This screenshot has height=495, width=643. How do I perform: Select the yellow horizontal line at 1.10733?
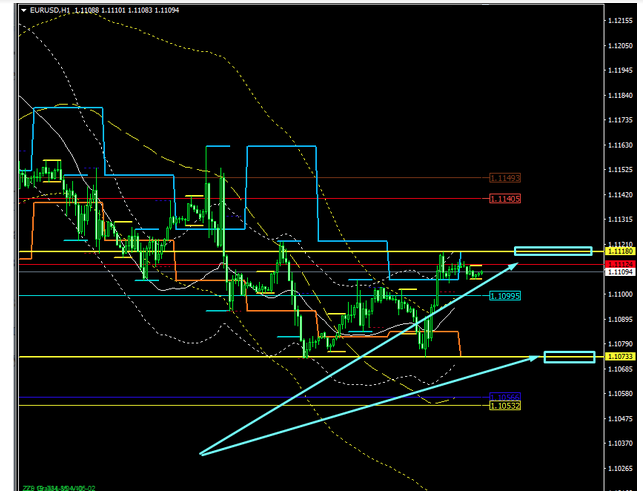tap(200, 356)
